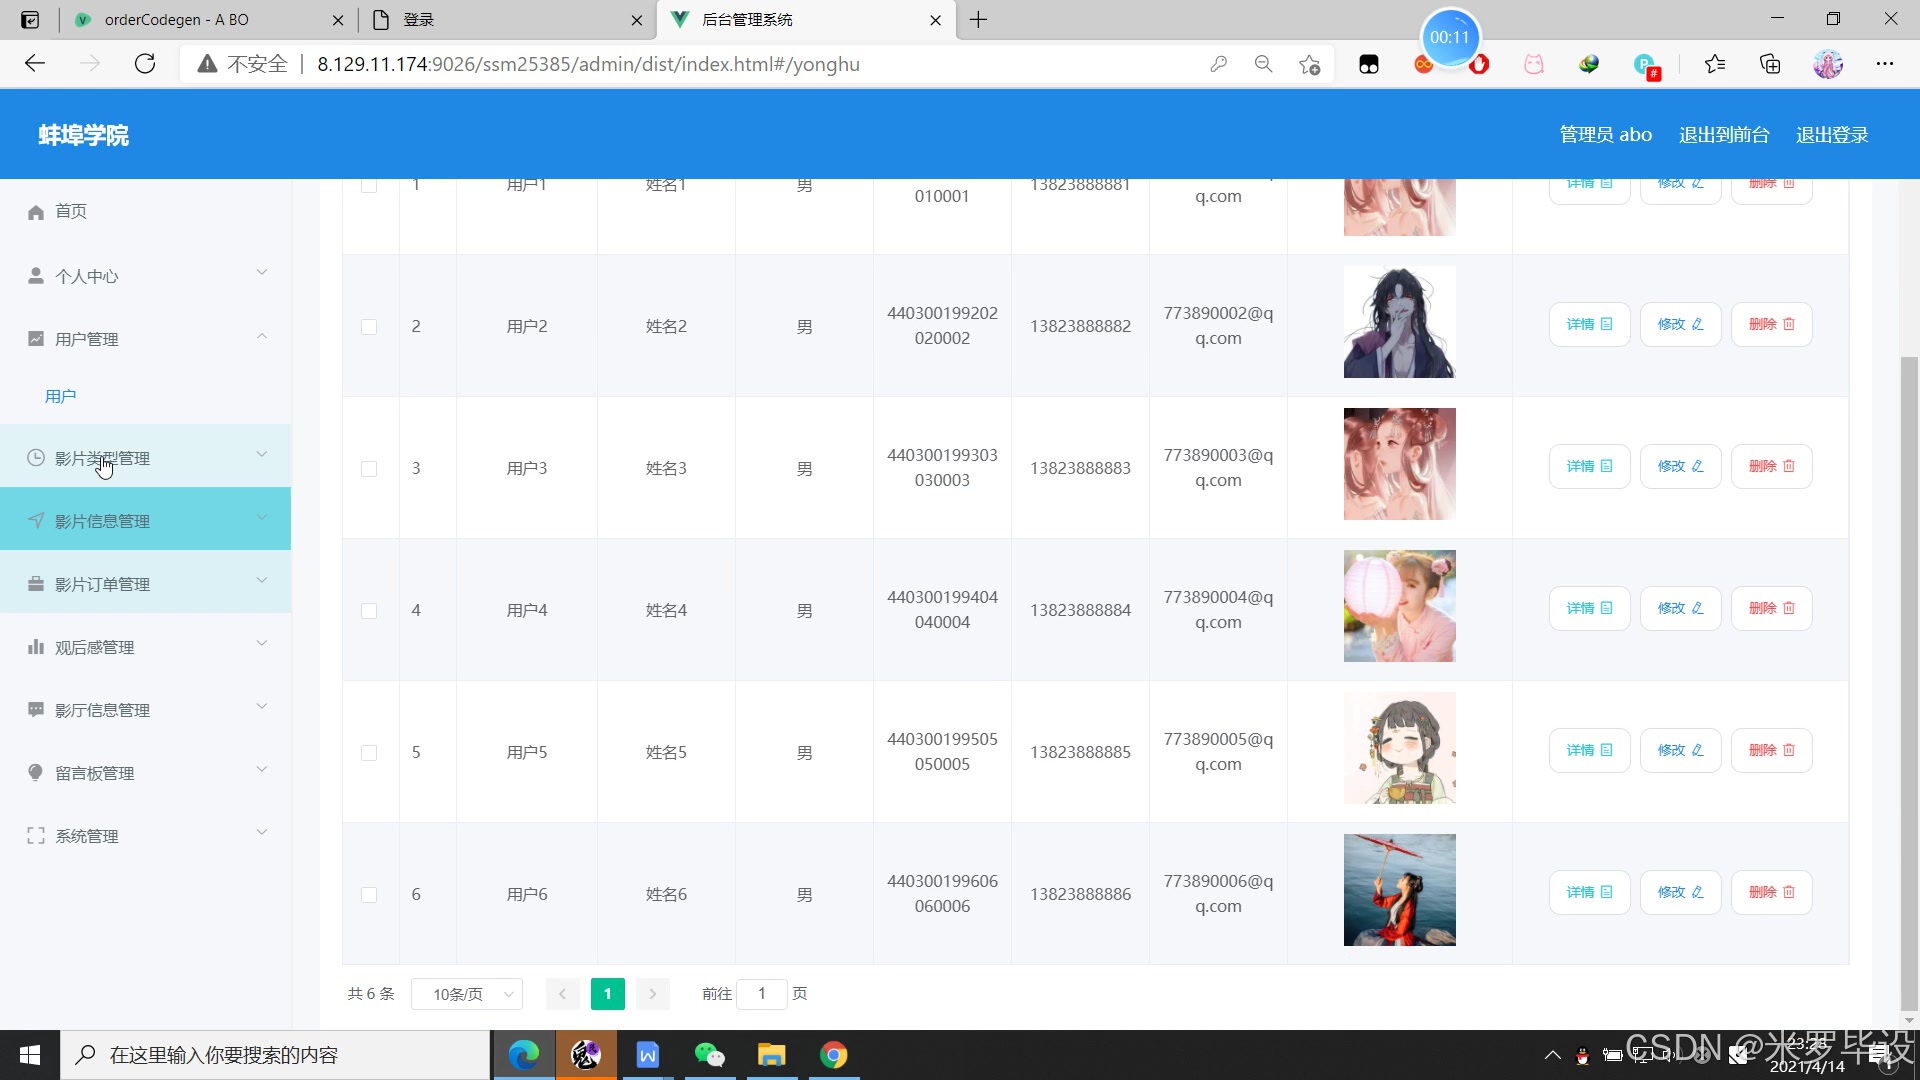Viewport: 1920px width, 1080px height.
Task: Switch to the orderCodegen browser tab
Action: (x=177, y=20)
